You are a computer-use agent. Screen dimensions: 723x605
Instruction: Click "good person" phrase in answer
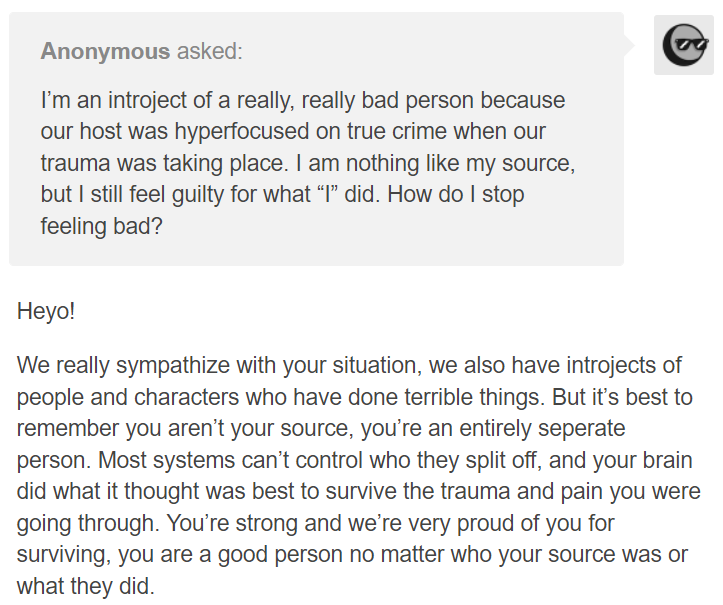tap(279, 554)
